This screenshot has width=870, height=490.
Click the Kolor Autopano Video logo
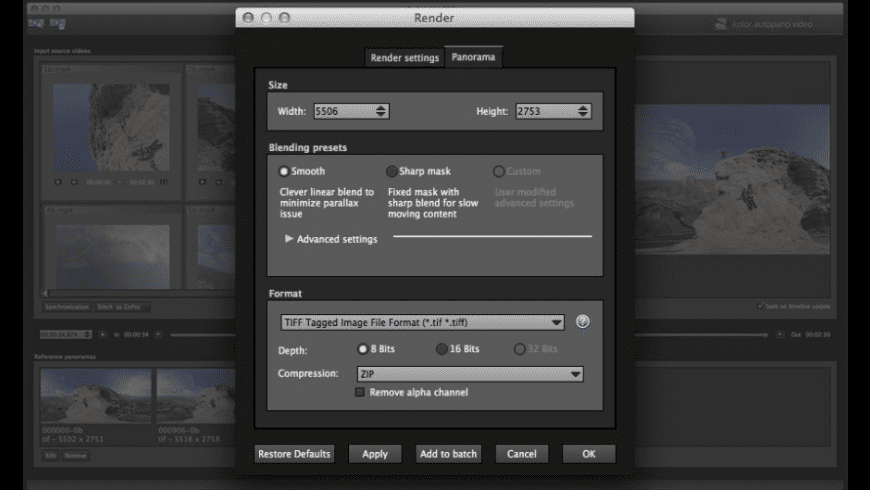pos(764,24)
